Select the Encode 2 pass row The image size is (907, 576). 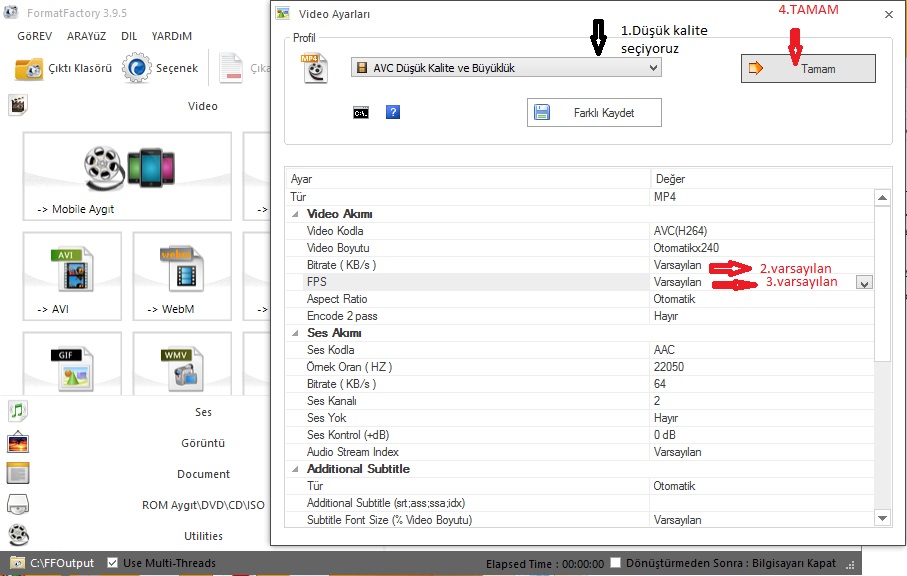tap(580, 316)
